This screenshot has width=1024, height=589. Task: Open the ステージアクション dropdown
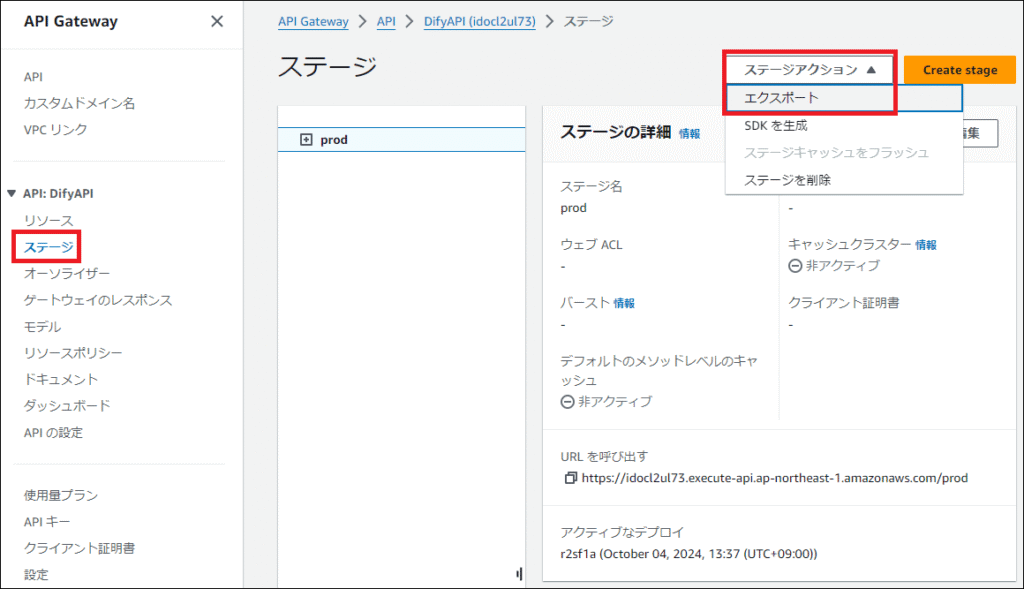tap(810, 70)
